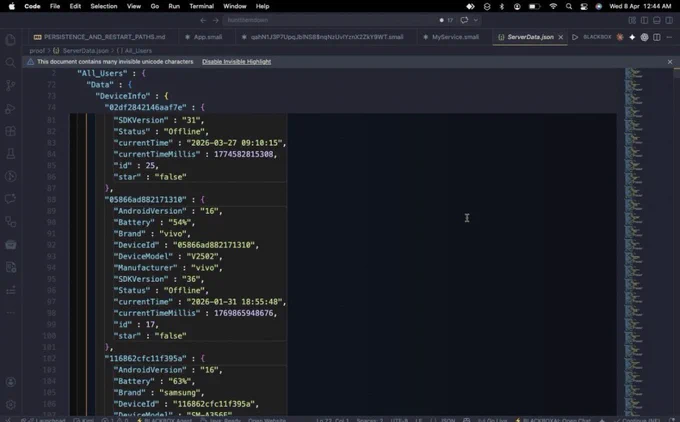
Task: Click the "02df2842146aaf7e" key line
Action: [154, 107]
